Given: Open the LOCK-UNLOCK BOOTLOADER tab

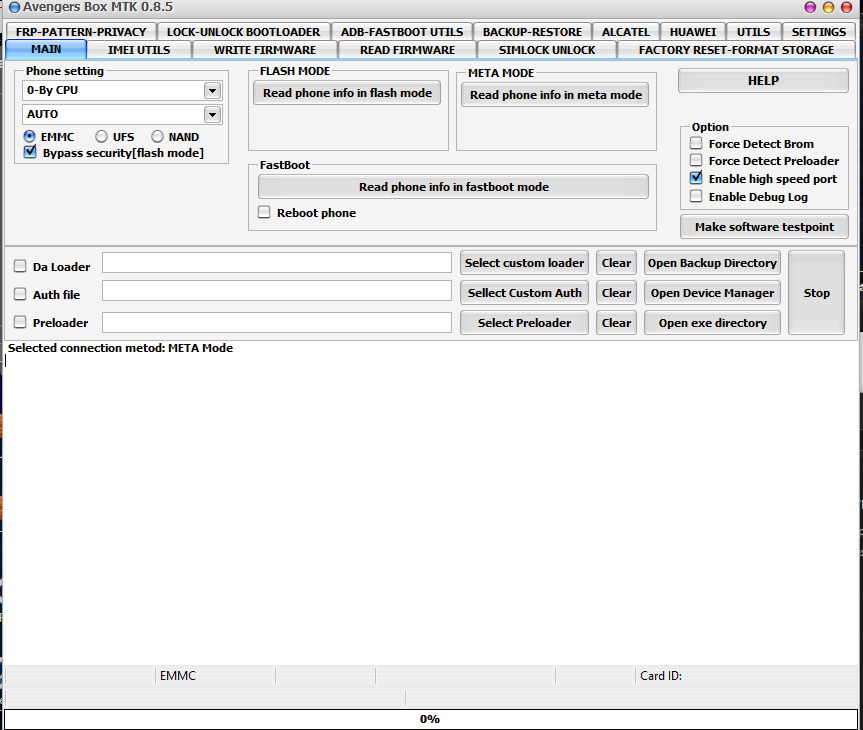Looking at the screenshot, I should (243, 31).
